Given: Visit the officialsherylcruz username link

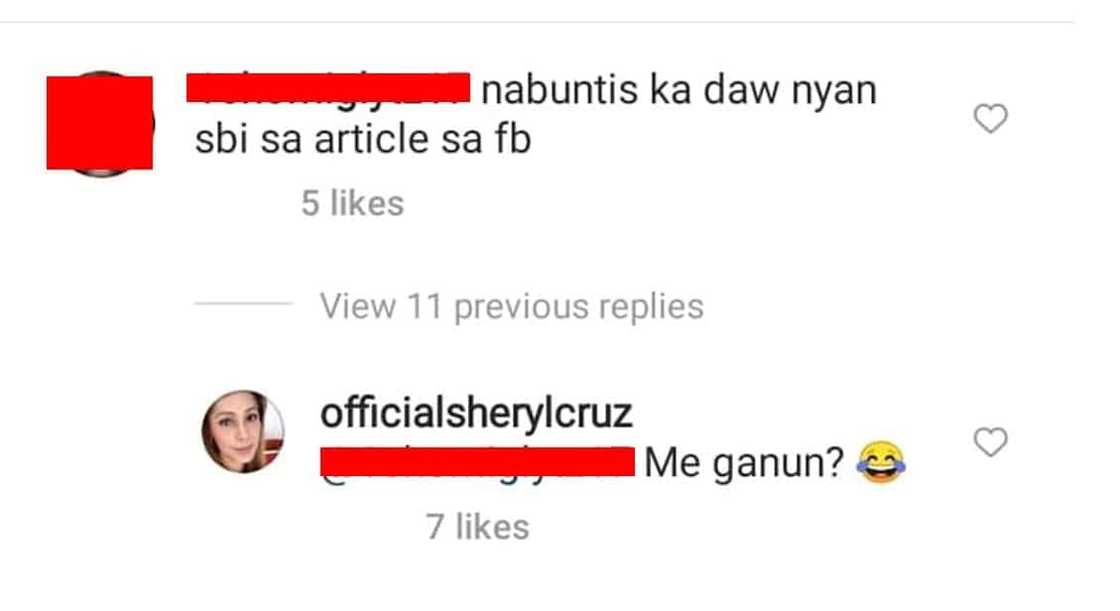Looking at the screenshot, I should click(x=476, y=413).
